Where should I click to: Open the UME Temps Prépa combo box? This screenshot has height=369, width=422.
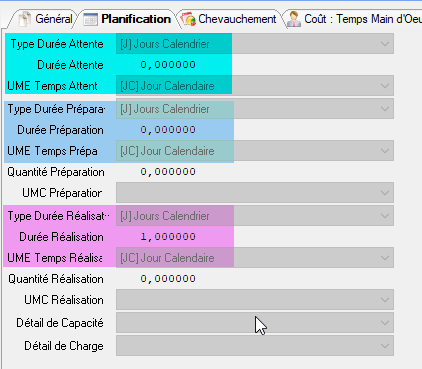point(255,151)
